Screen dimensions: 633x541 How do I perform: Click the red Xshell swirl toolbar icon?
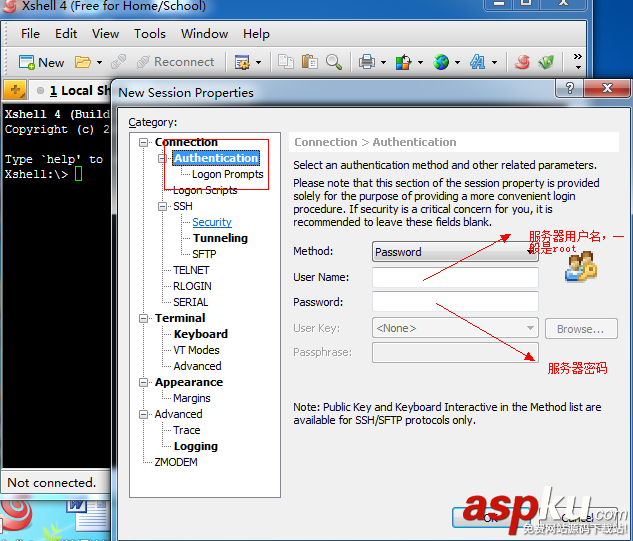522,62
